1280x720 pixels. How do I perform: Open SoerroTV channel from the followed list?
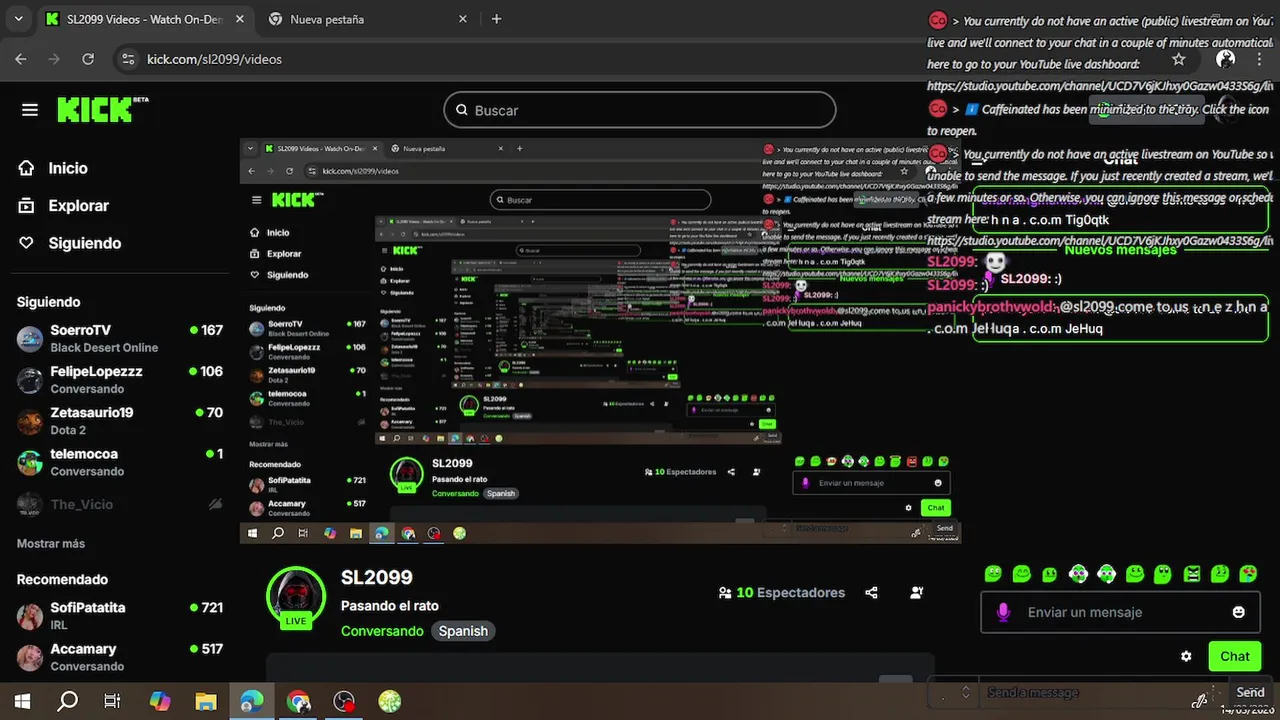pos(120,338)
